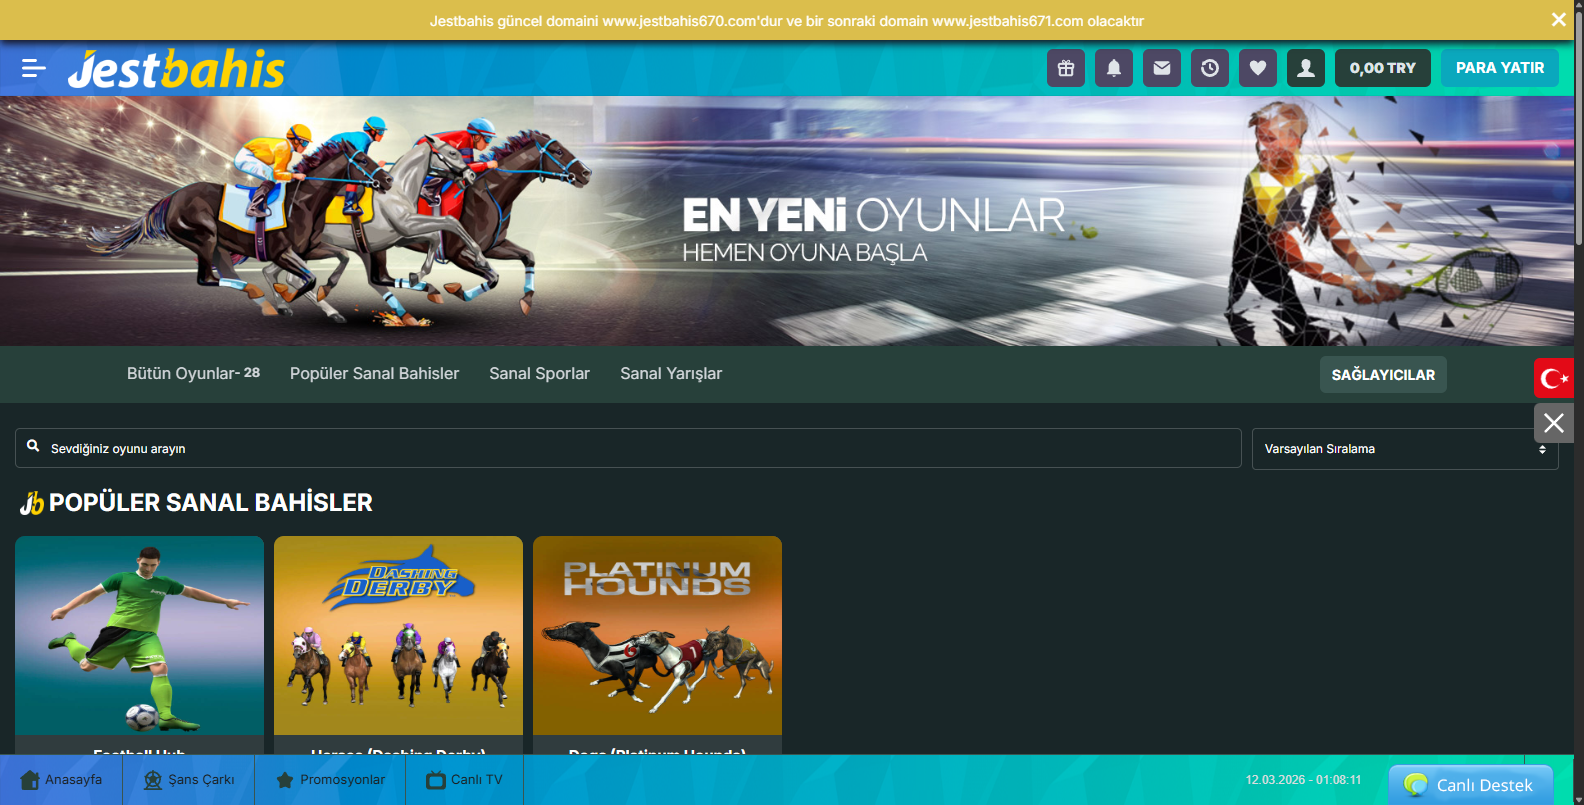Open the gift bonuses icon
Image resolution: width=1584 pixels, height=805 pixels.
pos(1066,68)
